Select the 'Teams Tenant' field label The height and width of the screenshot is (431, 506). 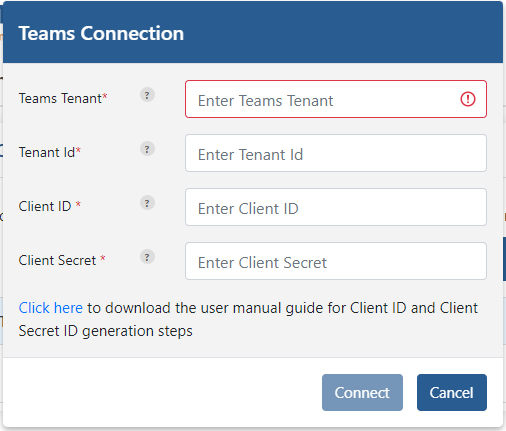tap(63, 98)
